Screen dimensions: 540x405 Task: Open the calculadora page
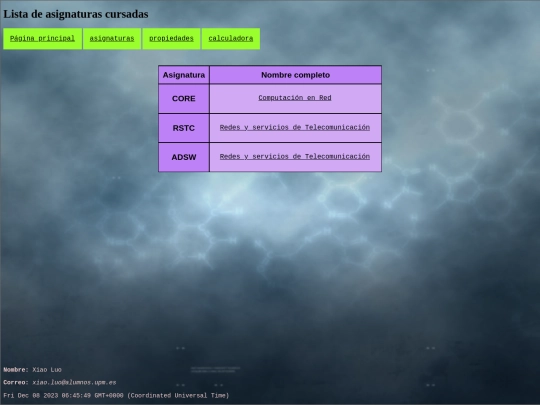231,39
